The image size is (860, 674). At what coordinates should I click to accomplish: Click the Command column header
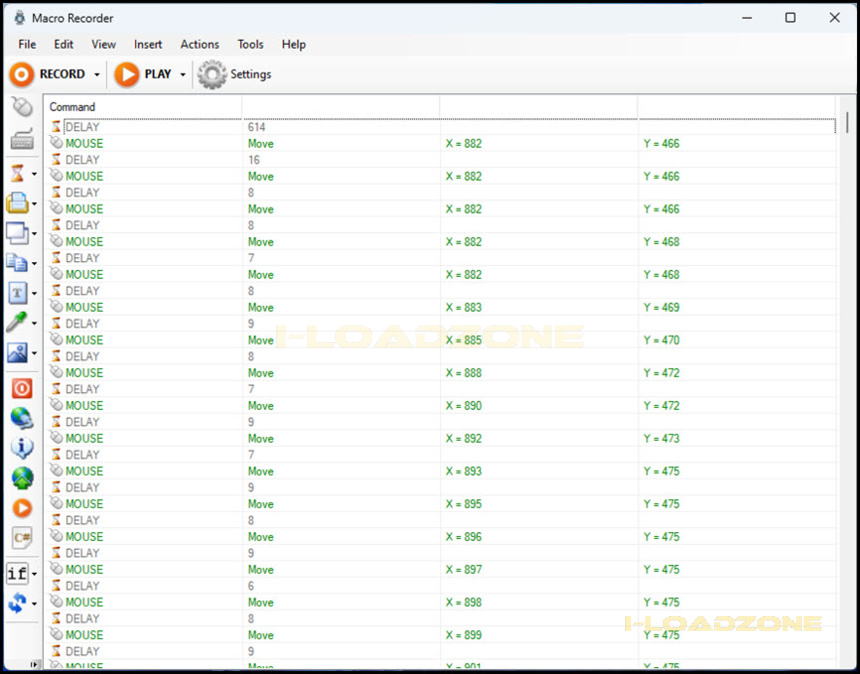point(143,107)
